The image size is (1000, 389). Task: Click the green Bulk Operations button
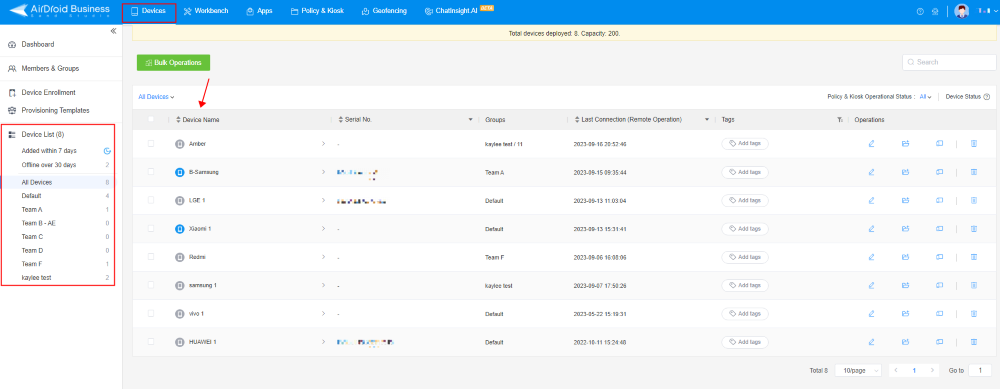[x=173, y=62]
